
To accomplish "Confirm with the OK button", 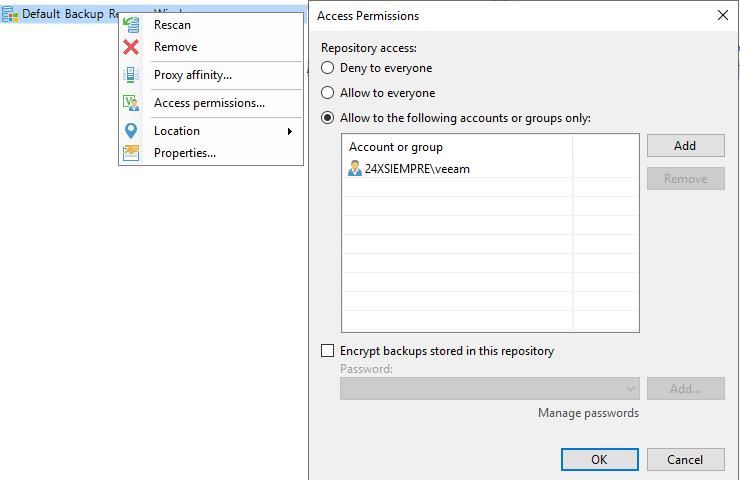I will (599, 460).
